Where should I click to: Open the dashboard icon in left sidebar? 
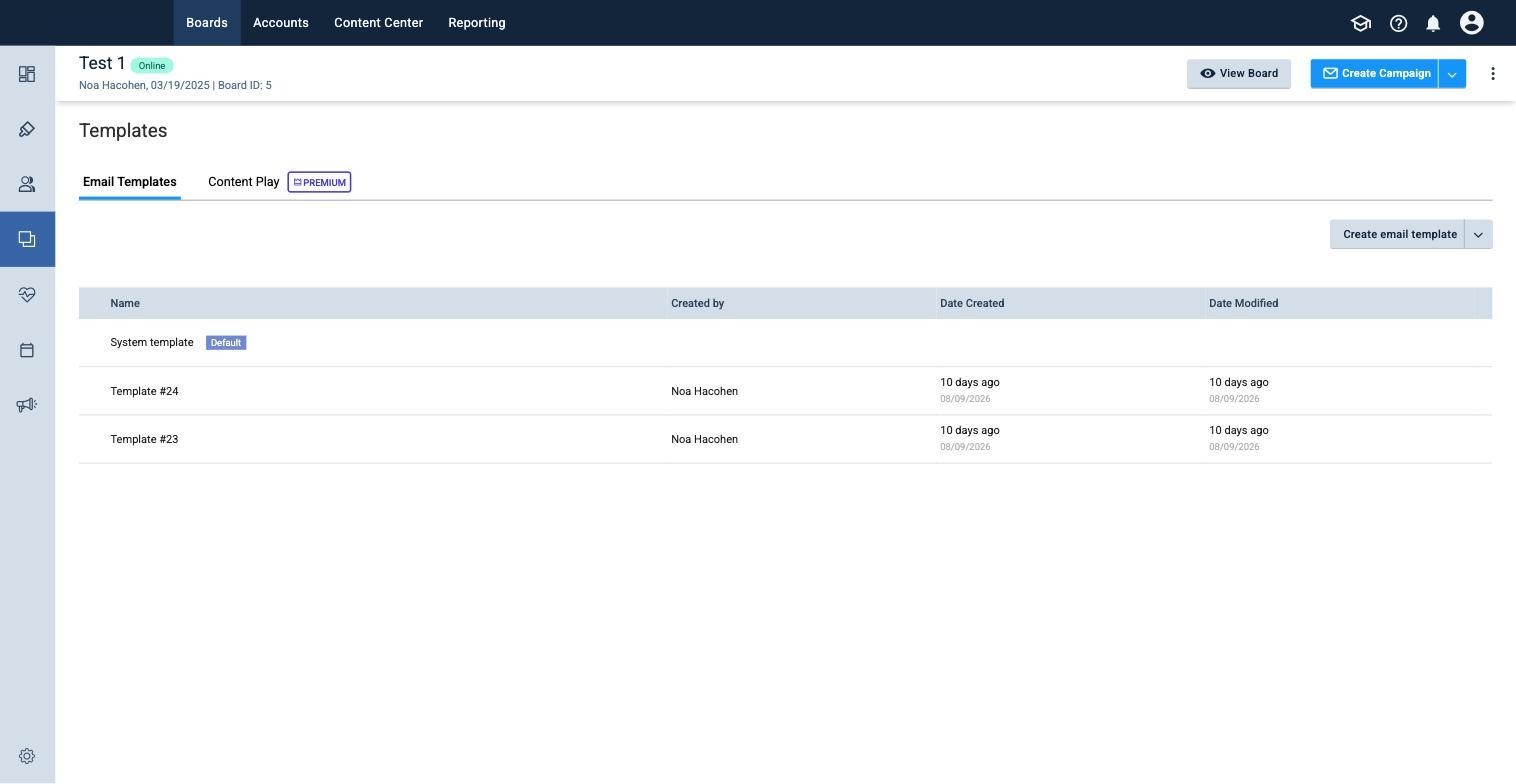(27, 74)
